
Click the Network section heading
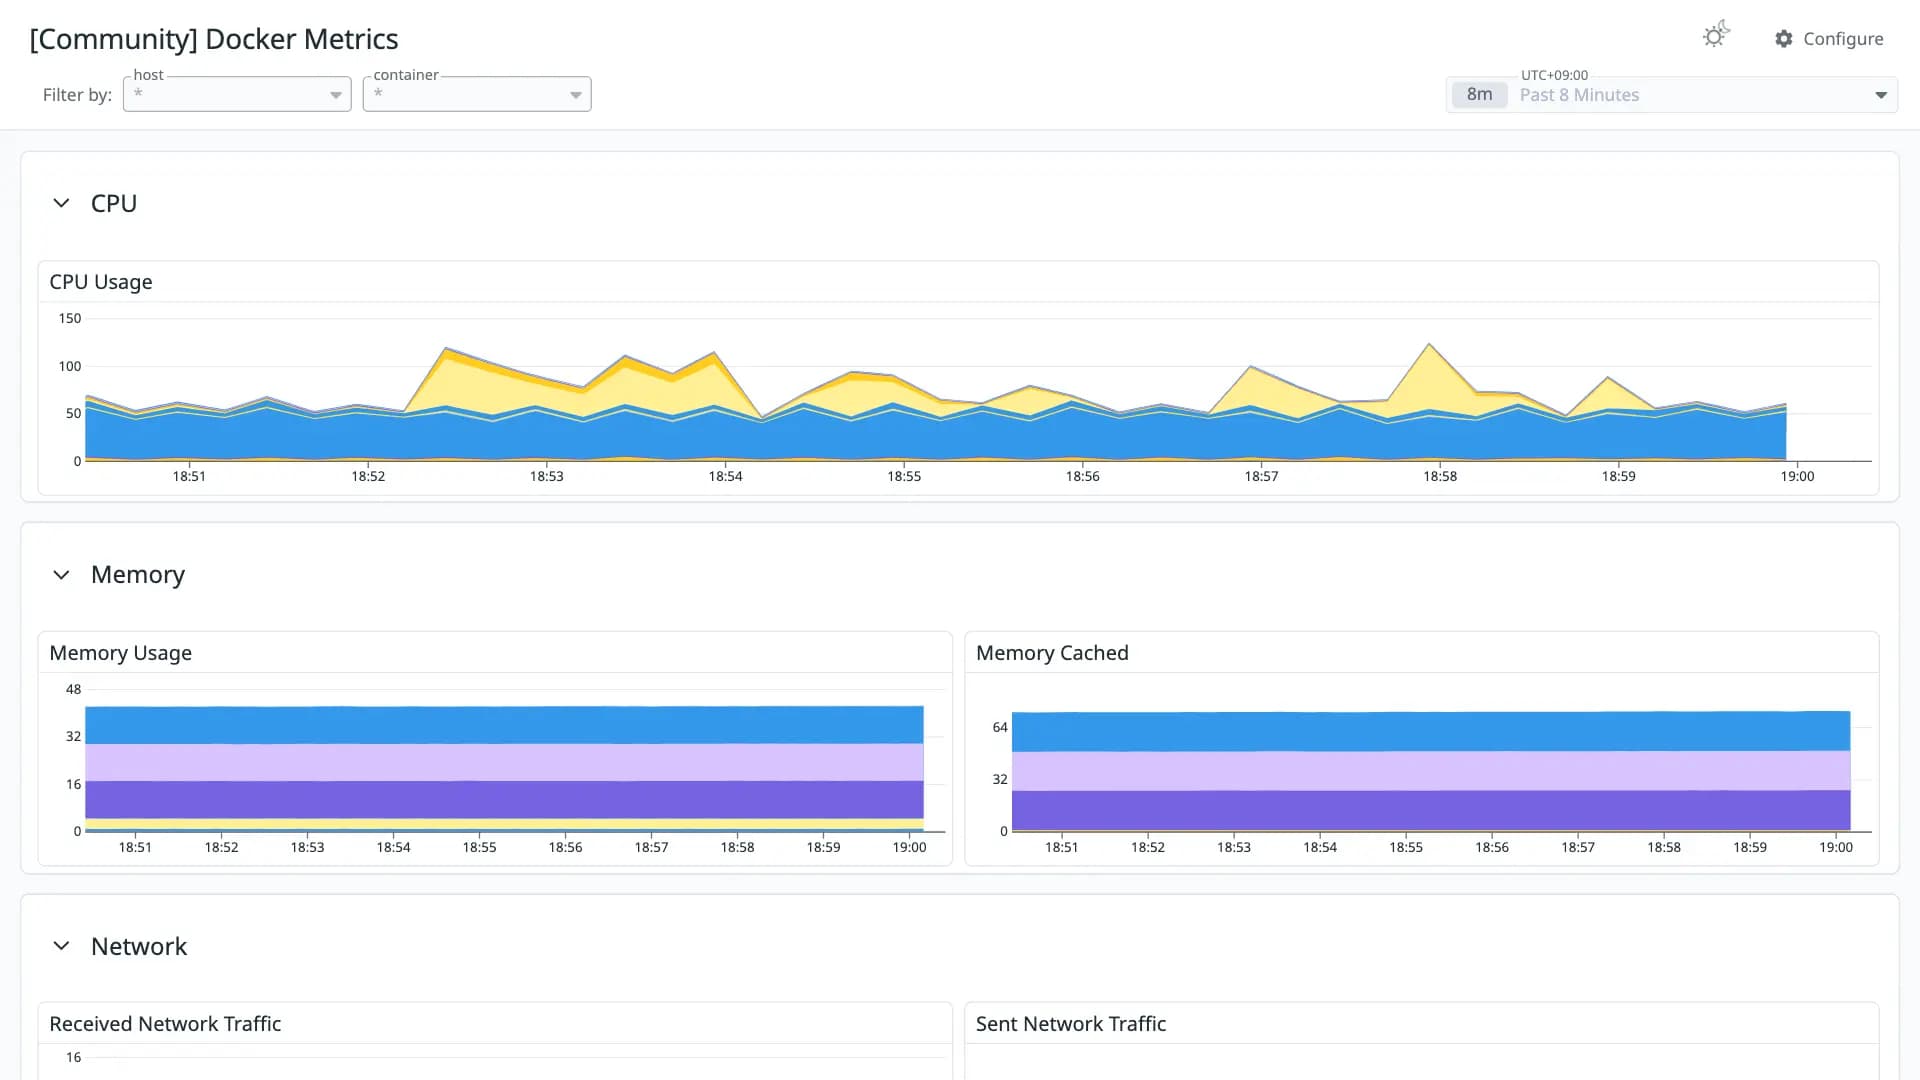(x=139, y=946)
